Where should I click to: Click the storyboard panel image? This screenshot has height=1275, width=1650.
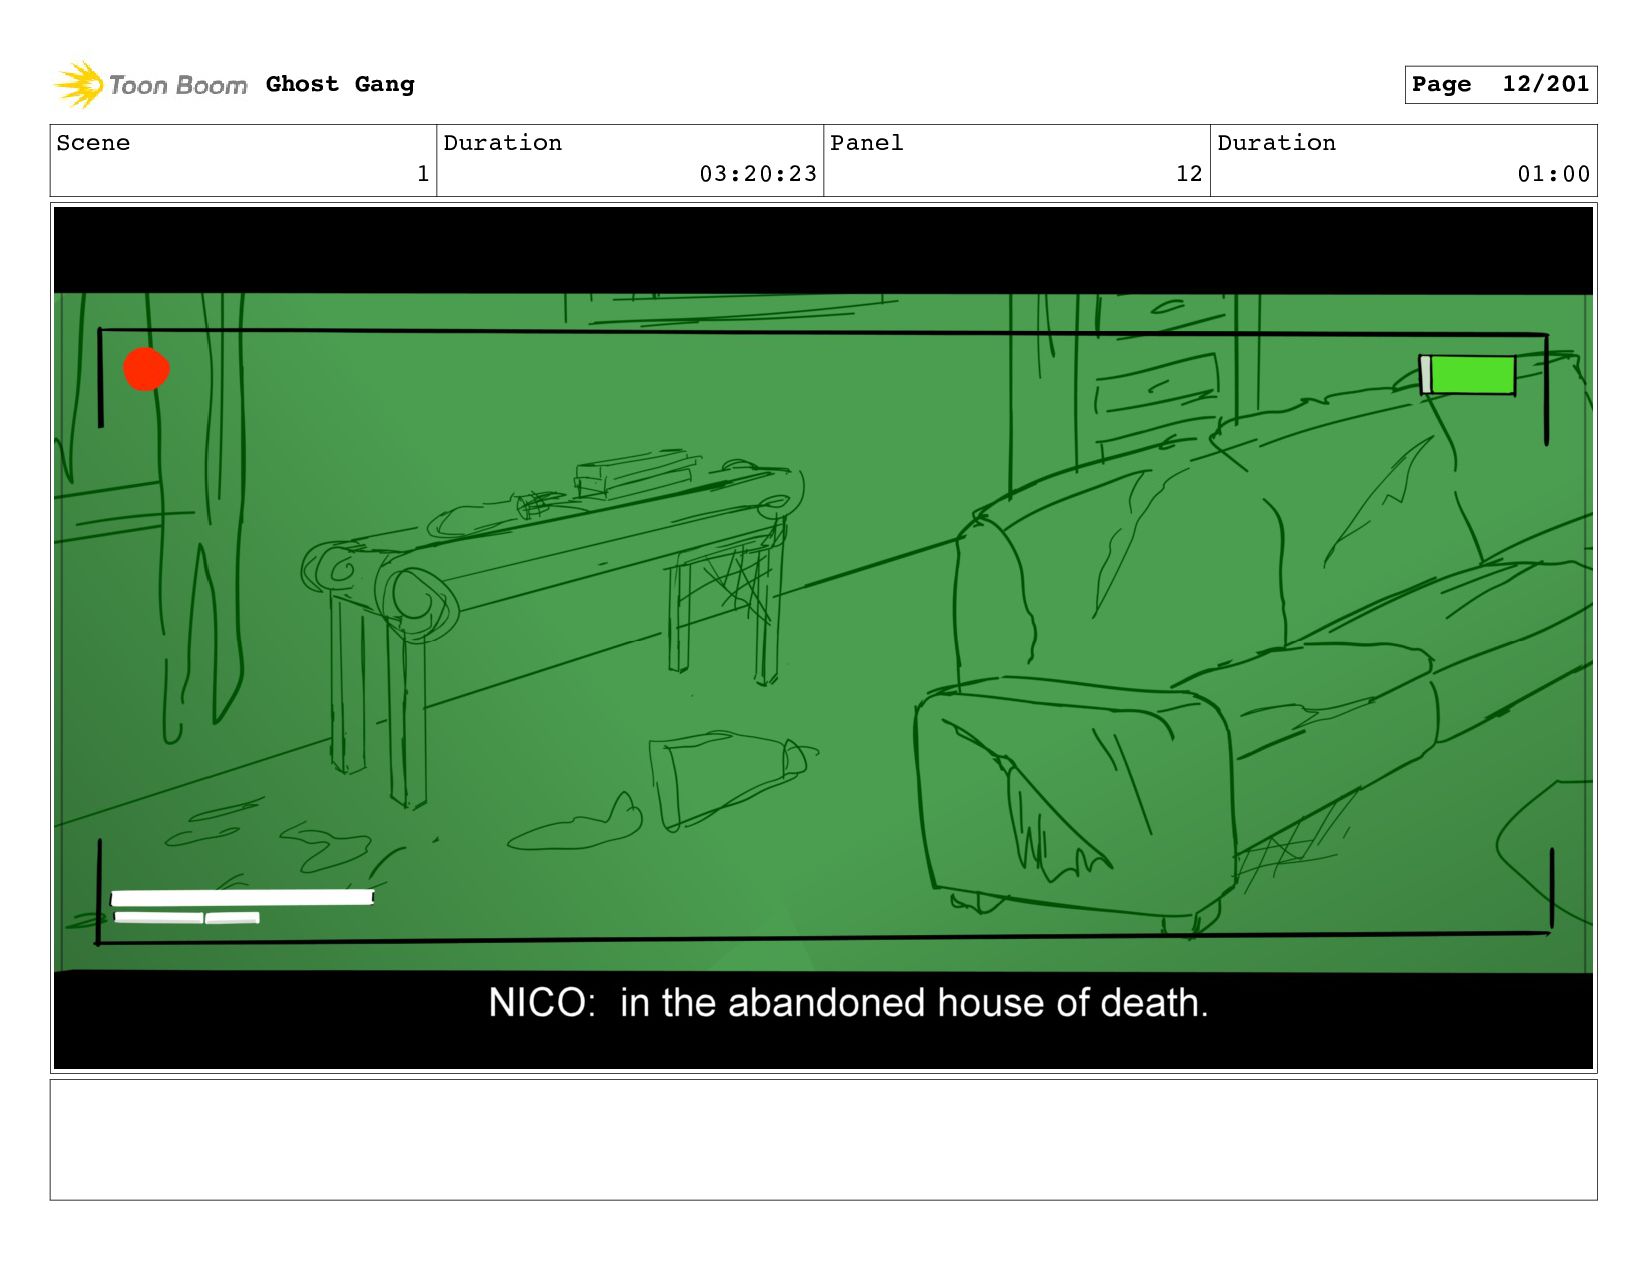(x=823, y=638)
